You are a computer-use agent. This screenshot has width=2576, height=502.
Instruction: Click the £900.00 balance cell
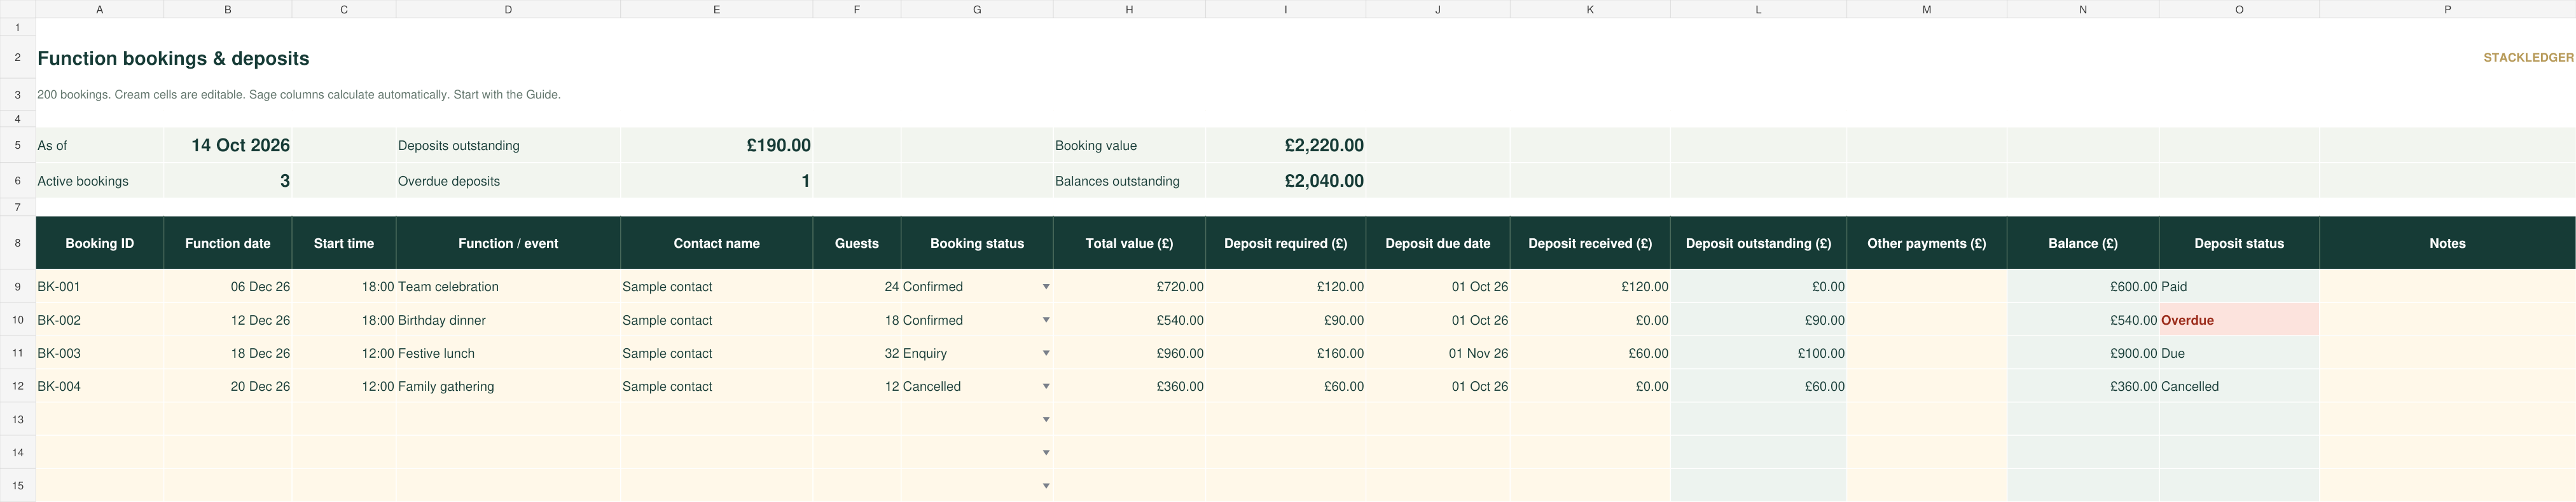pyautogui.click(x=2083, y=353)
